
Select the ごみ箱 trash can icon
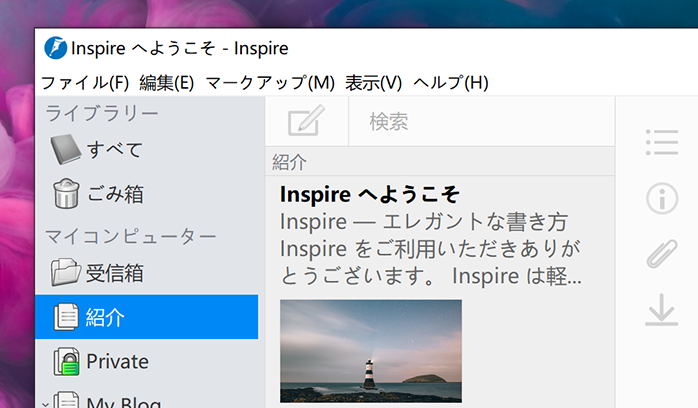(66, 193)
